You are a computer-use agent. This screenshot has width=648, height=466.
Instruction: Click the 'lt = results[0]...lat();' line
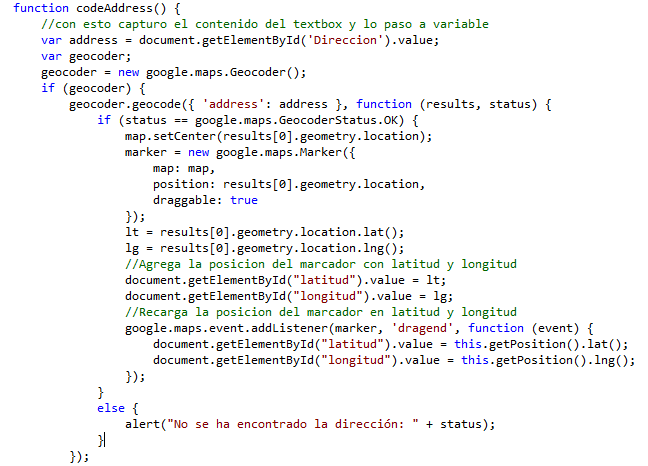pos(264,233)
